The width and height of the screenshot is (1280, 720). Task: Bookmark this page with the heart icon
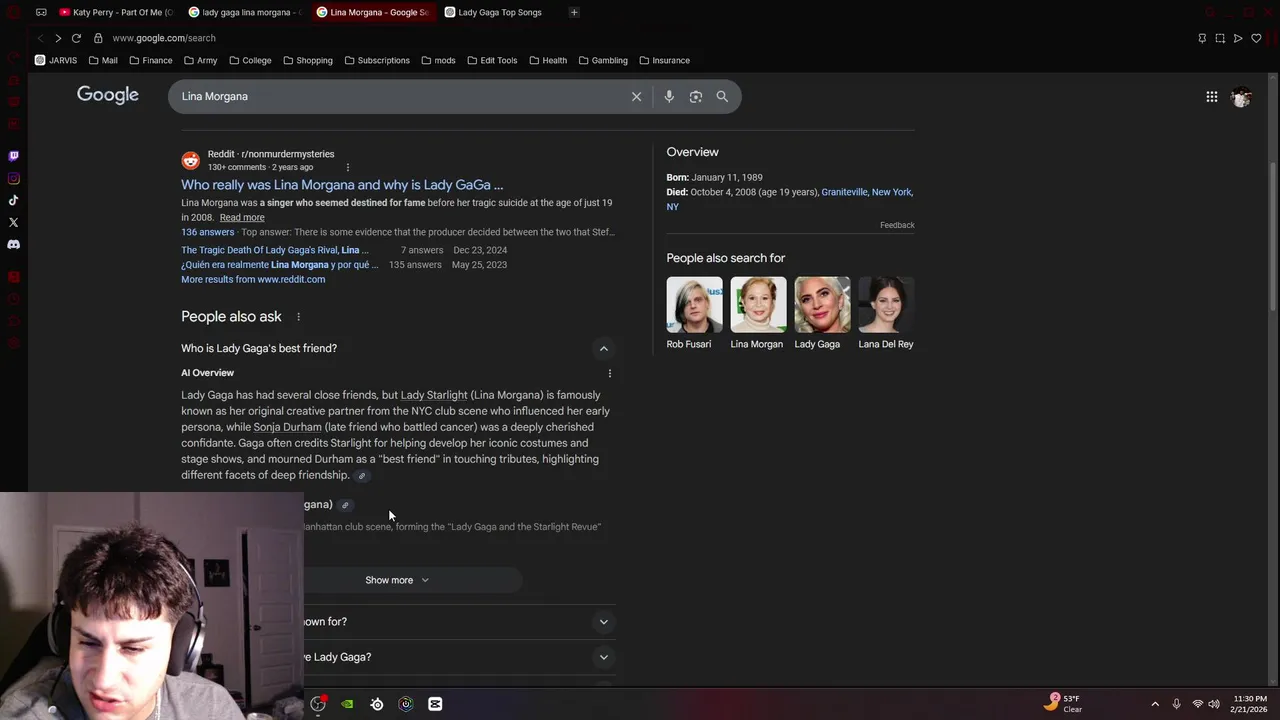pos(1256,38)
